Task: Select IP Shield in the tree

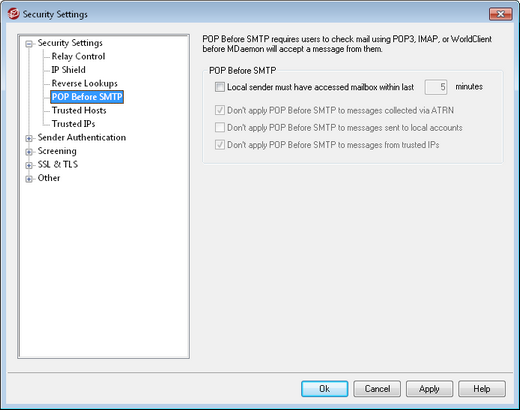Action: pos(68,70)
